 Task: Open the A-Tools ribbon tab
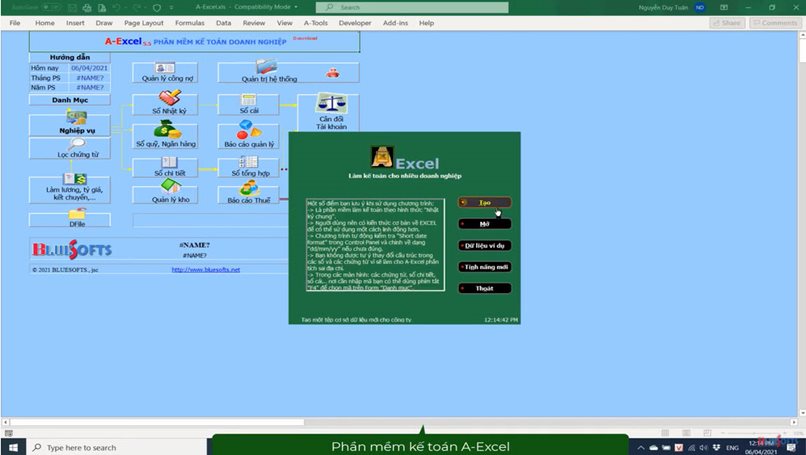point(316,23)
